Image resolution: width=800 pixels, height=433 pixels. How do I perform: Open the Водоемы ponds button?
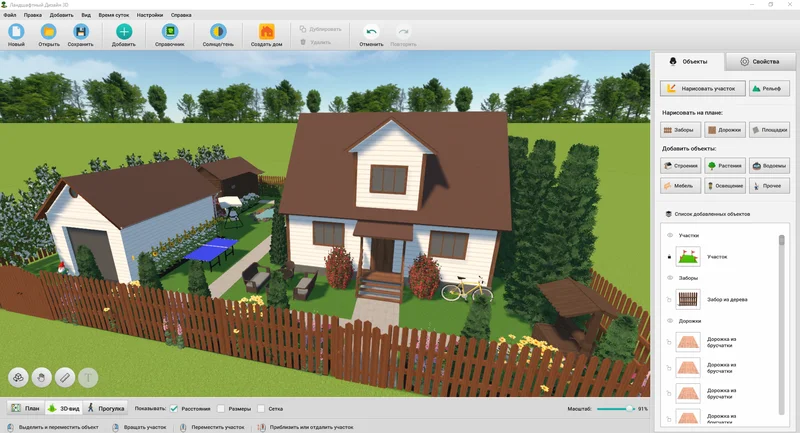pos(769,166)
